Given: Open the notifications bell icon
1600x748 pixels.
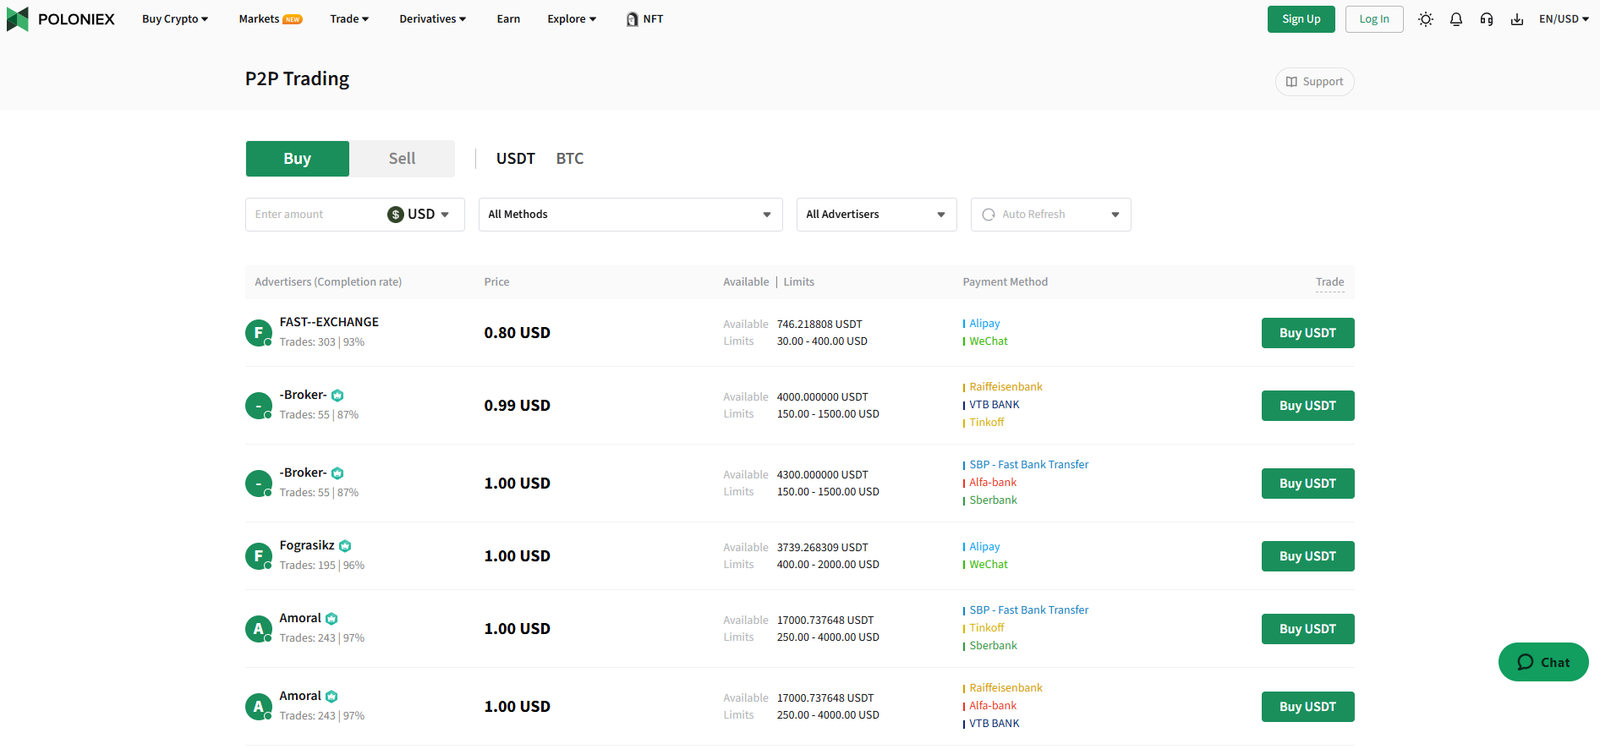Looking at the screenshot, I should point(1456,19).
